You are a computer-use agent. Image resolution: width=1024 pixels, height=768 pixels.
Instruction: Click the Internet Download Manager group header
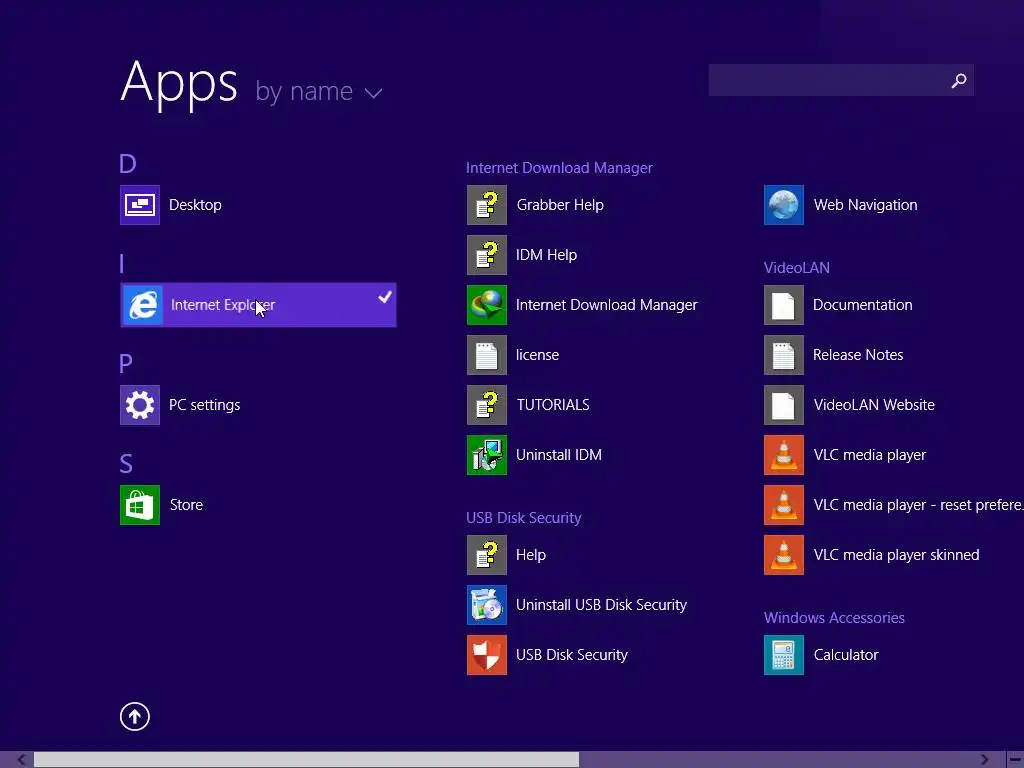[x=559, y=168]
